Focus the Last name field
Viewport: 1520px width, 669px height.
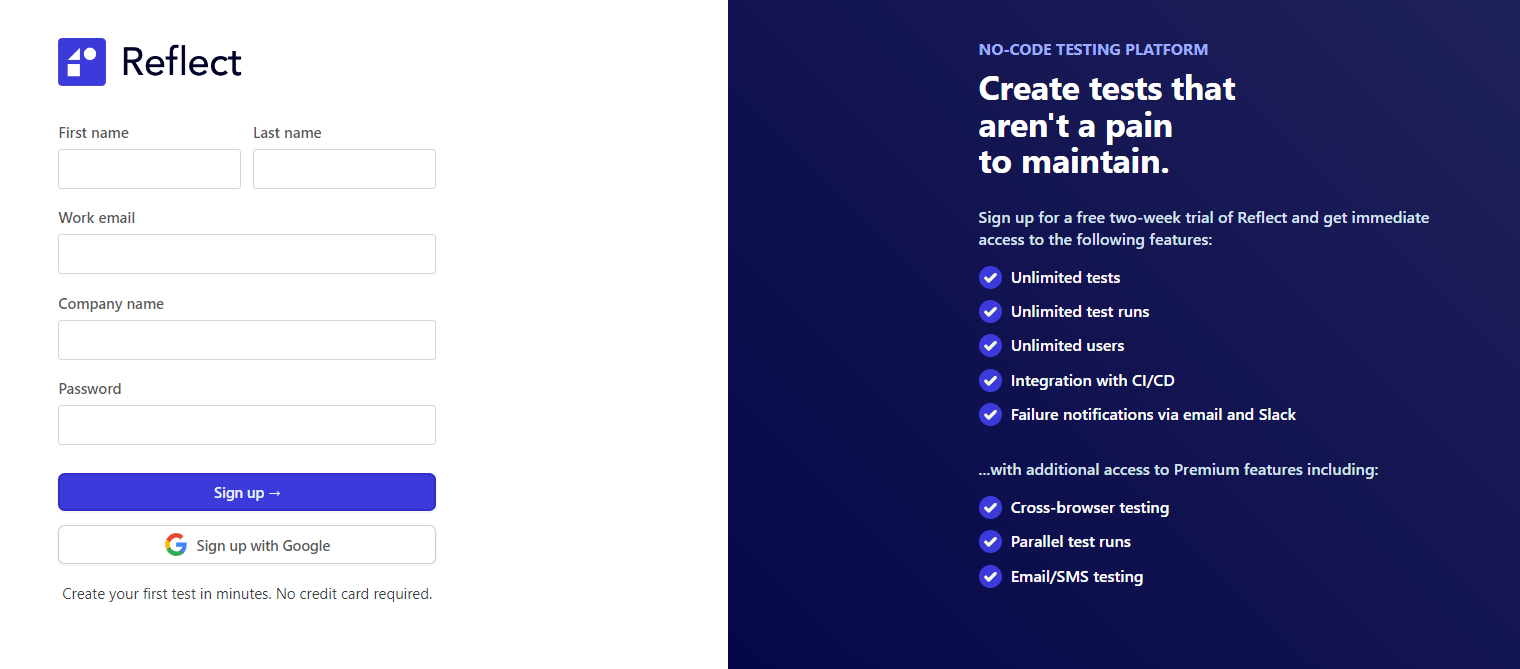pos(344,169)
